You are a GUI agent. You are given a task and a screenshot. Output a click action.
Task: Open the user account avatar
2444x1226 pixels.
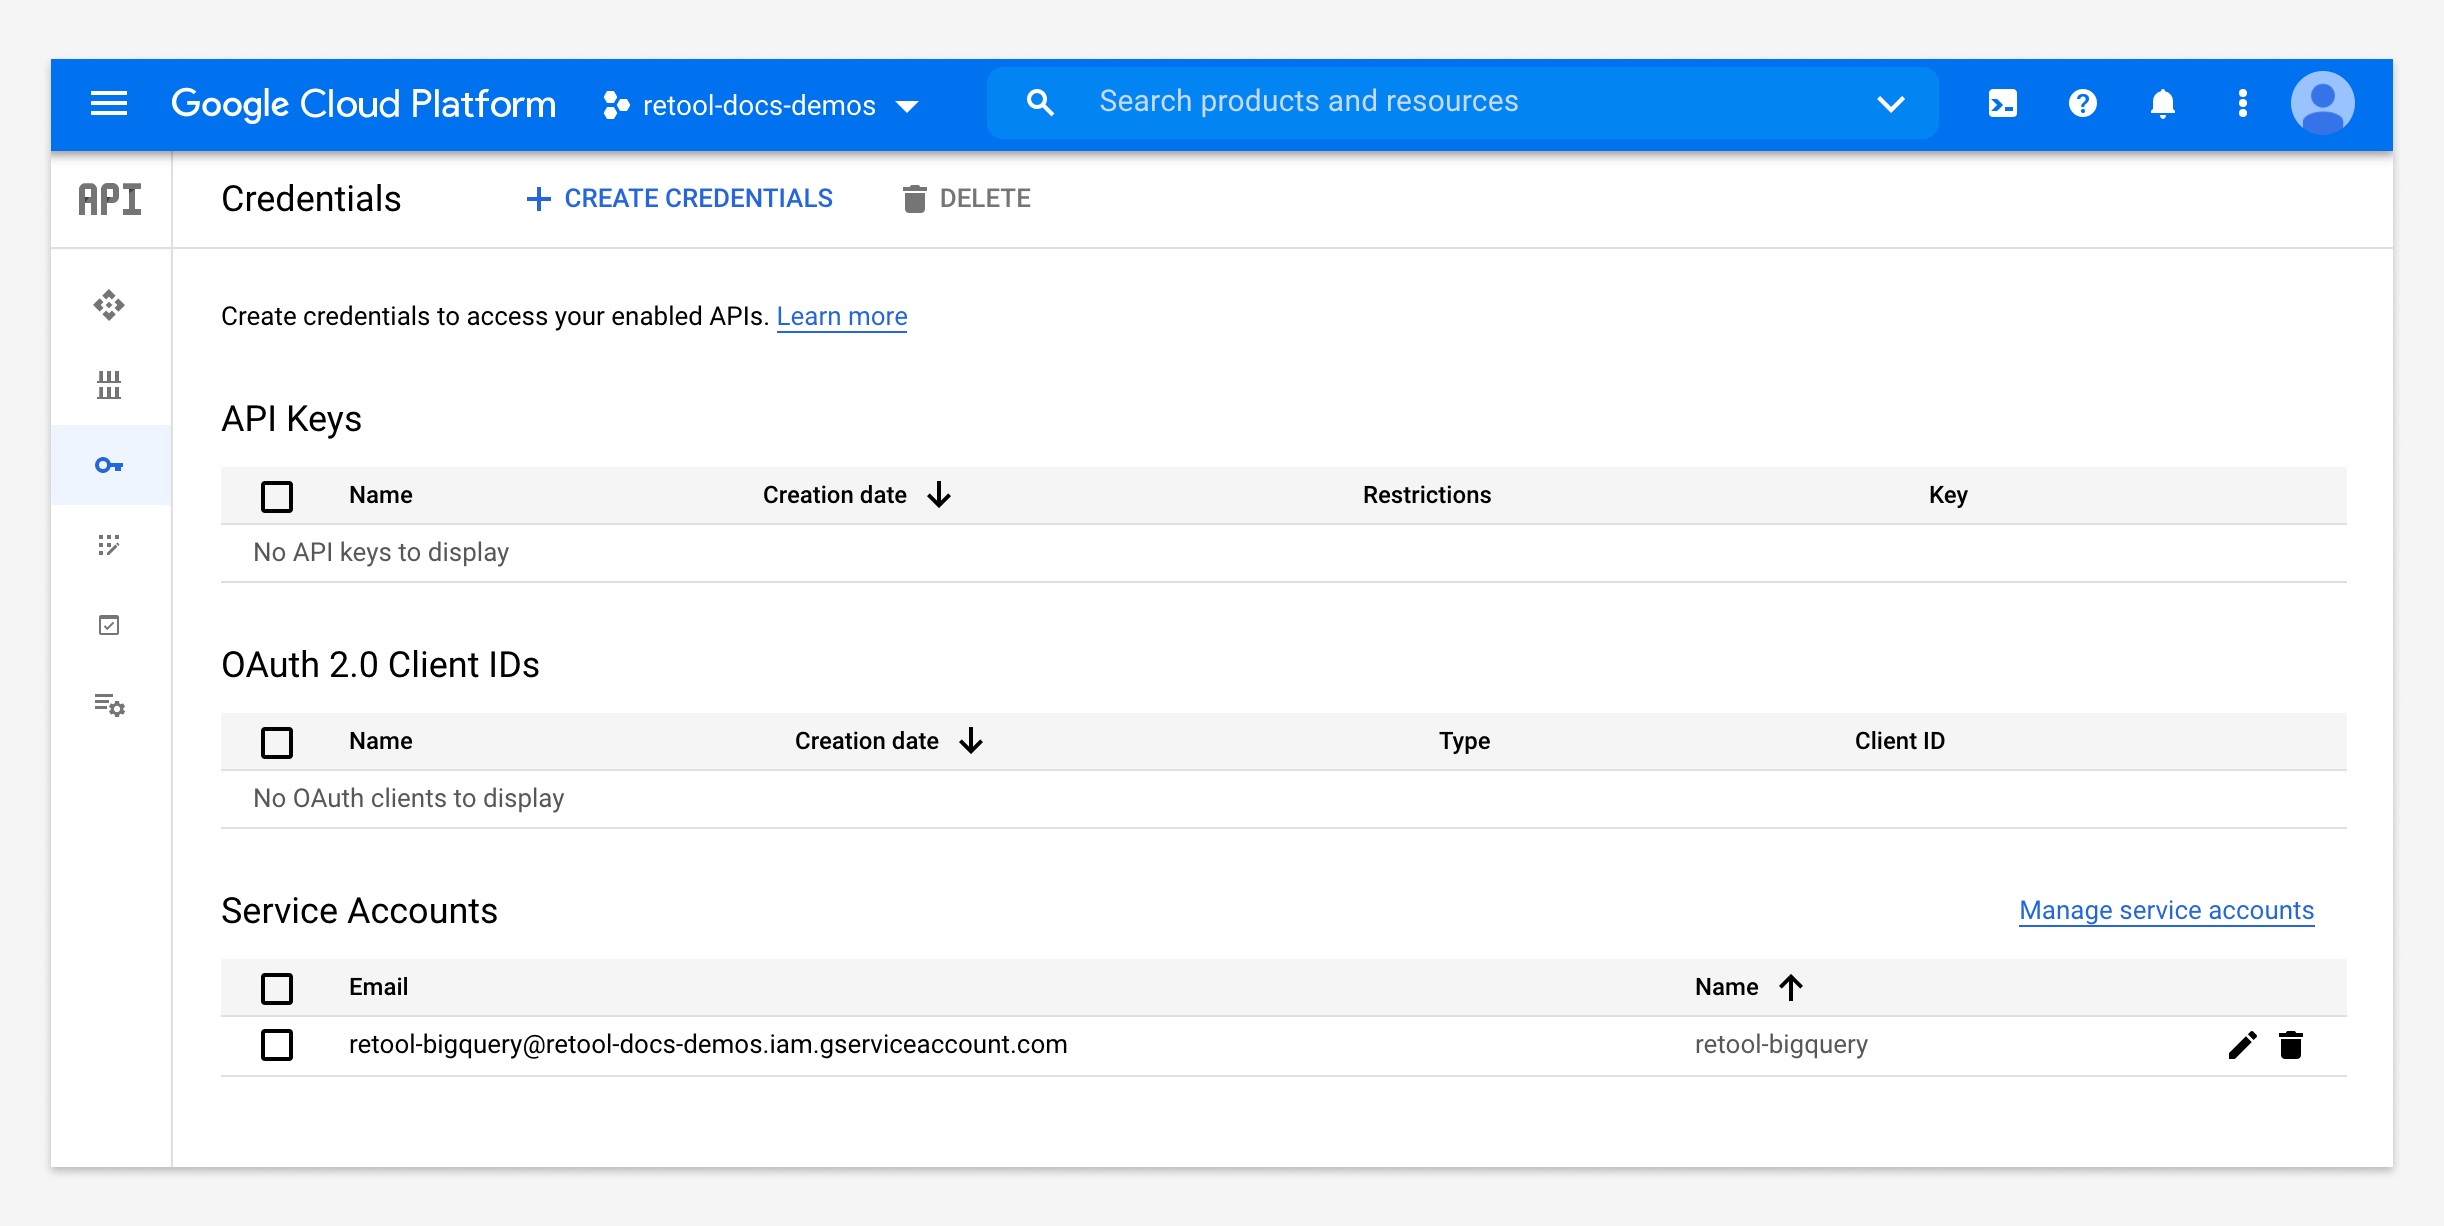tap(2322, 103)
